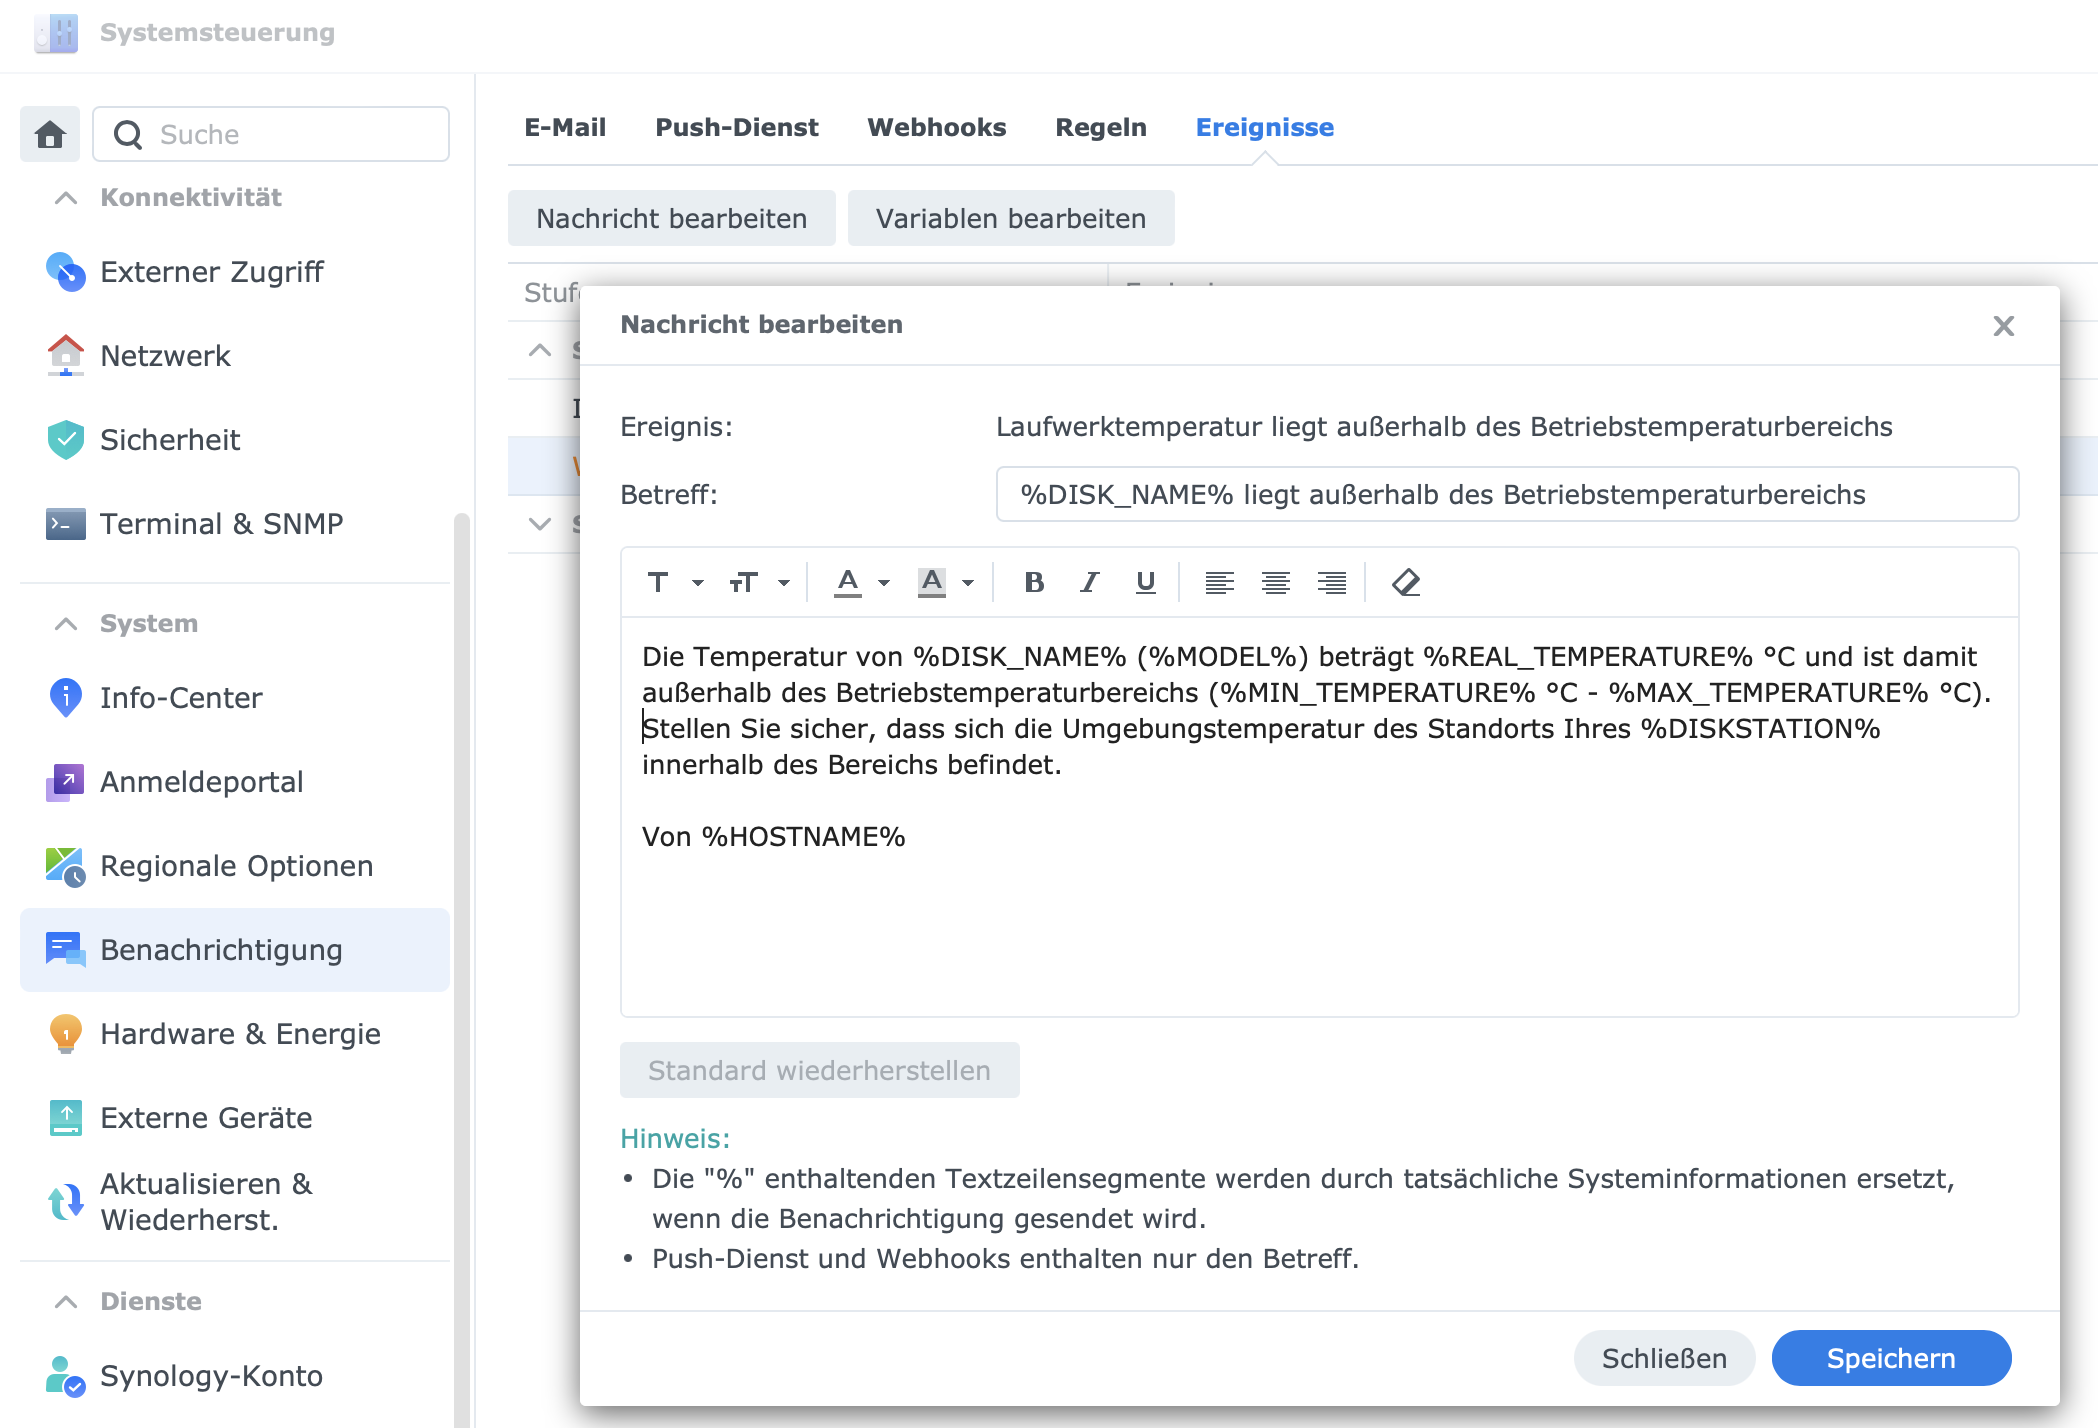Toggle italic formatting in editor
This screenshot has height=1428, width=2098.
1089,582
